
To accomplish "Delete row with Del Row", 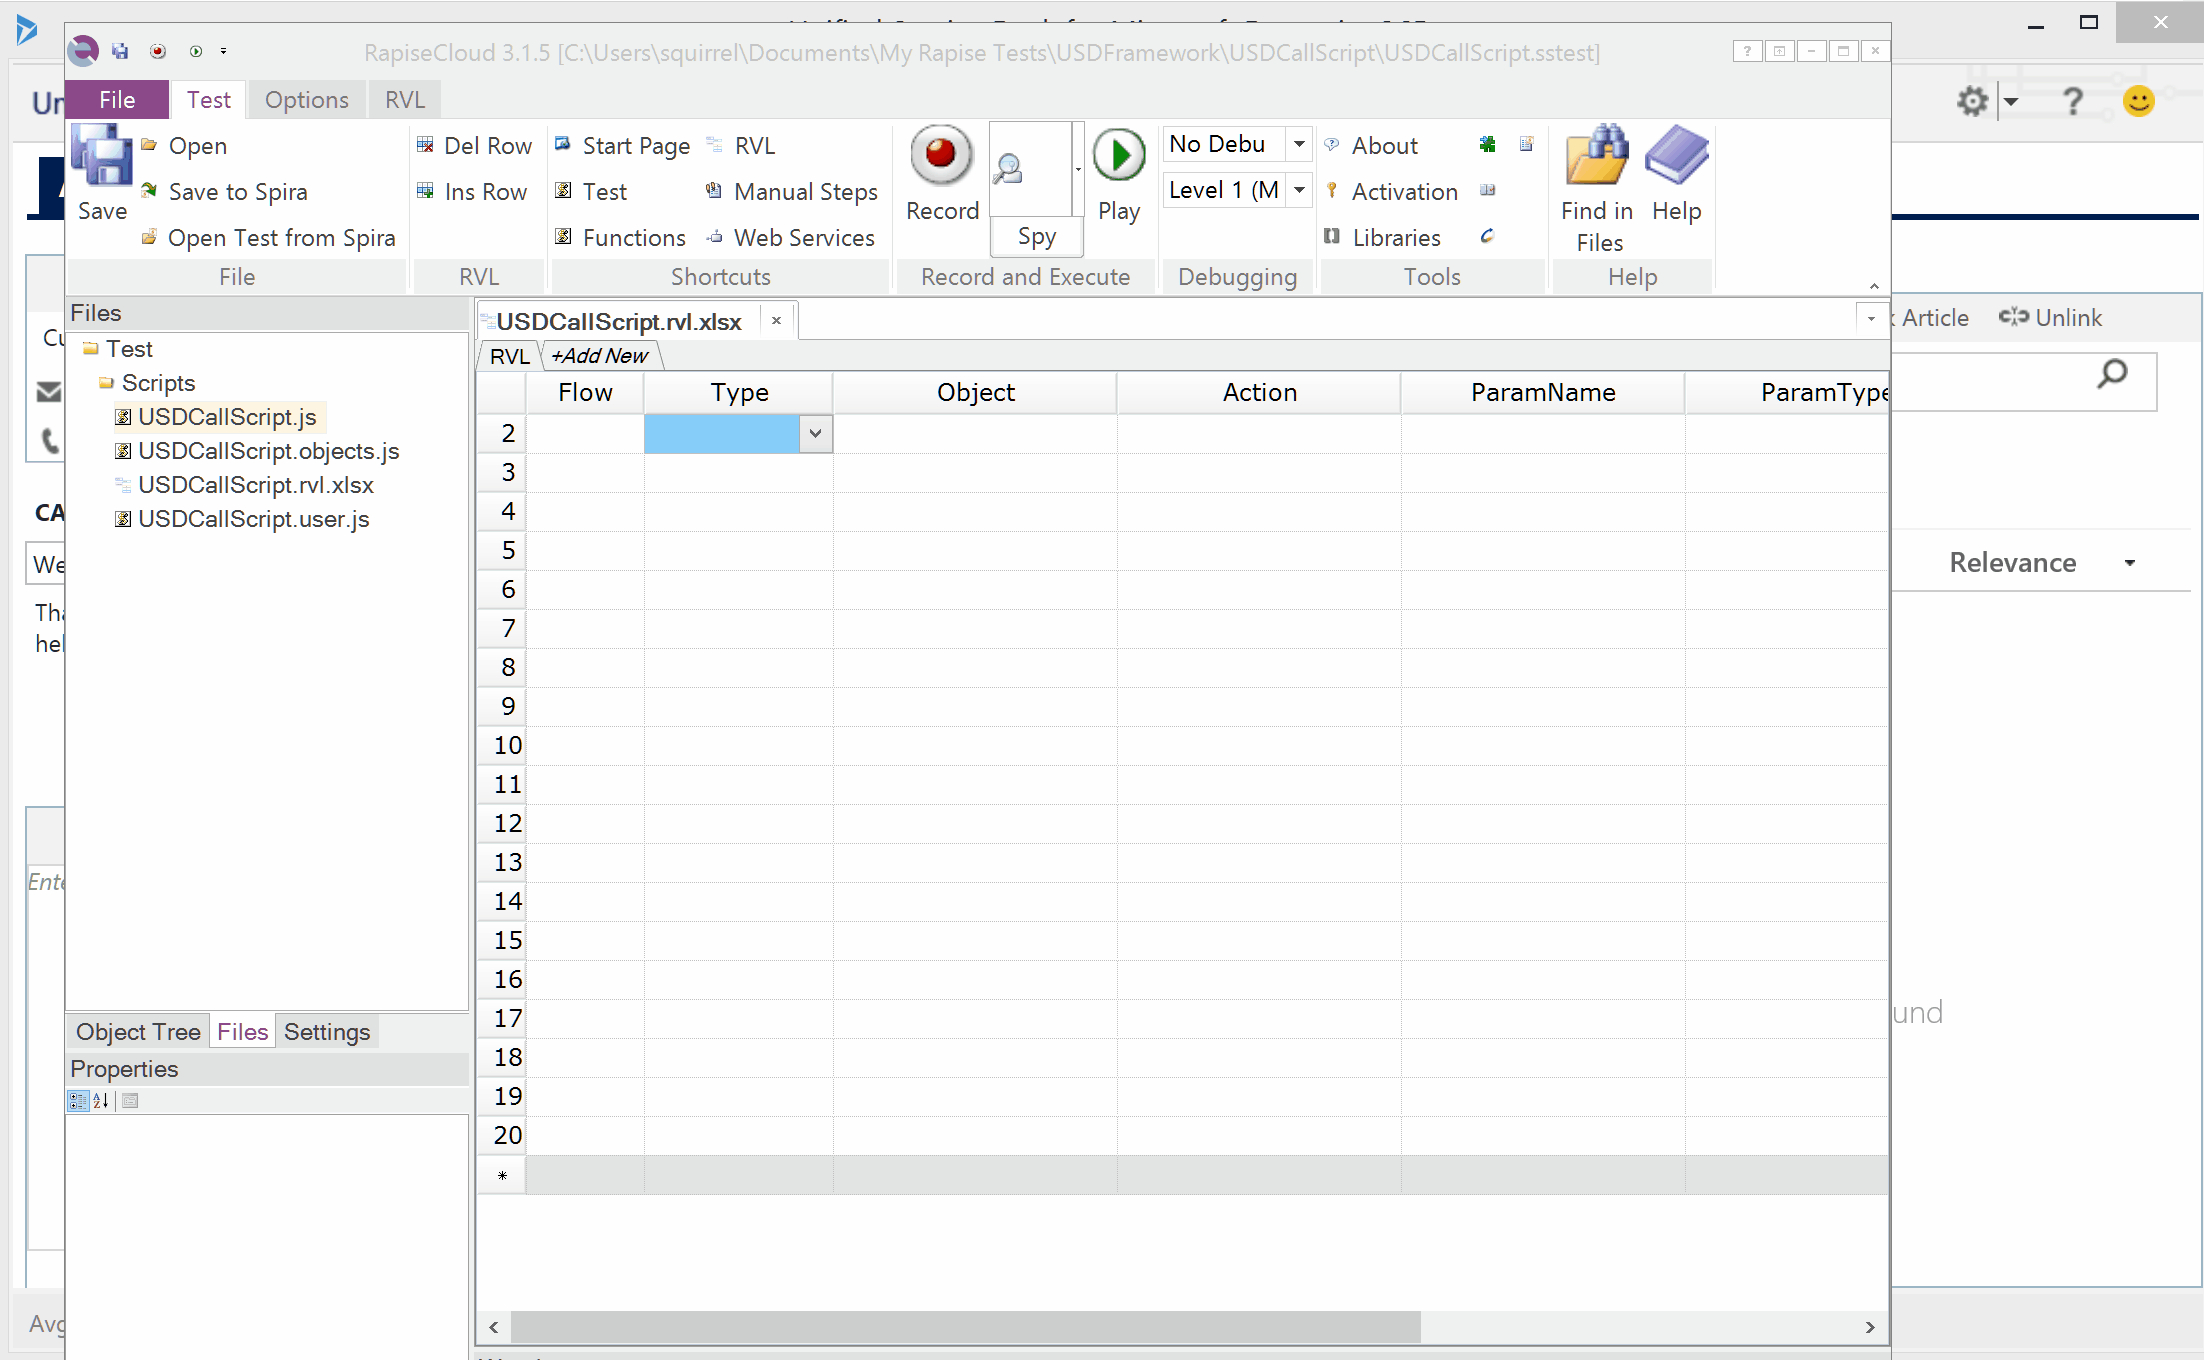I will tap(475, 146).
